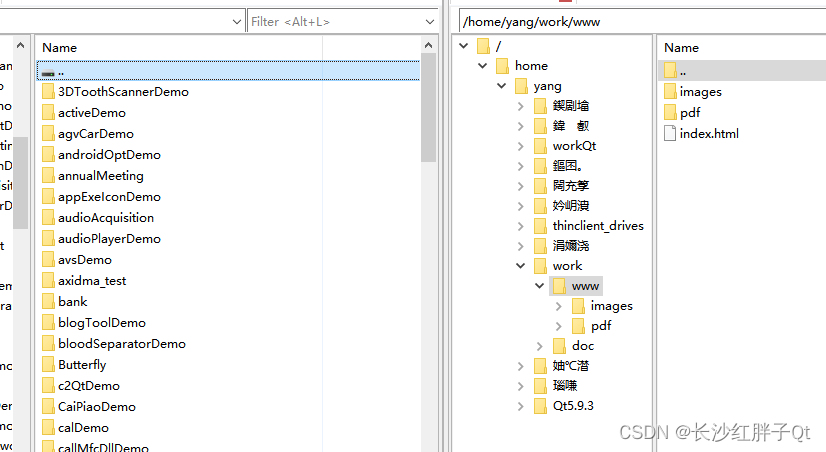
Task: Click the audioAcquisition folder icon
Action: (48, 218)
